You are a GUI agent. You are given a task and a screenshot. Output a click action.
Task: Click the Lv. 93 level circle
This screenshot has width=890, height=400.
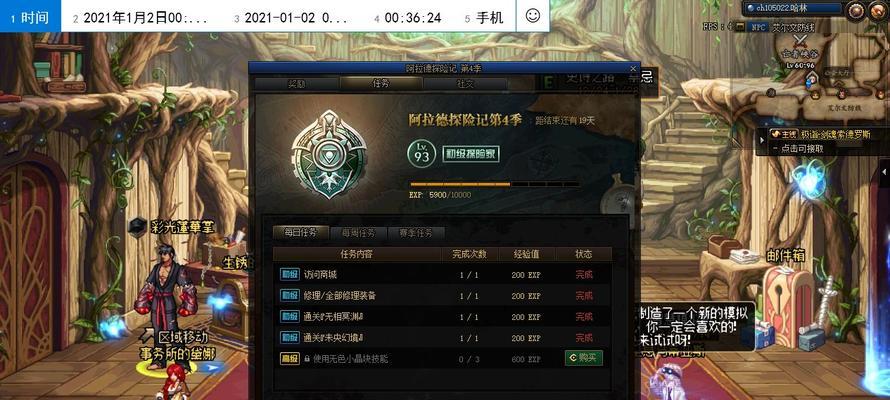(422, 154)
